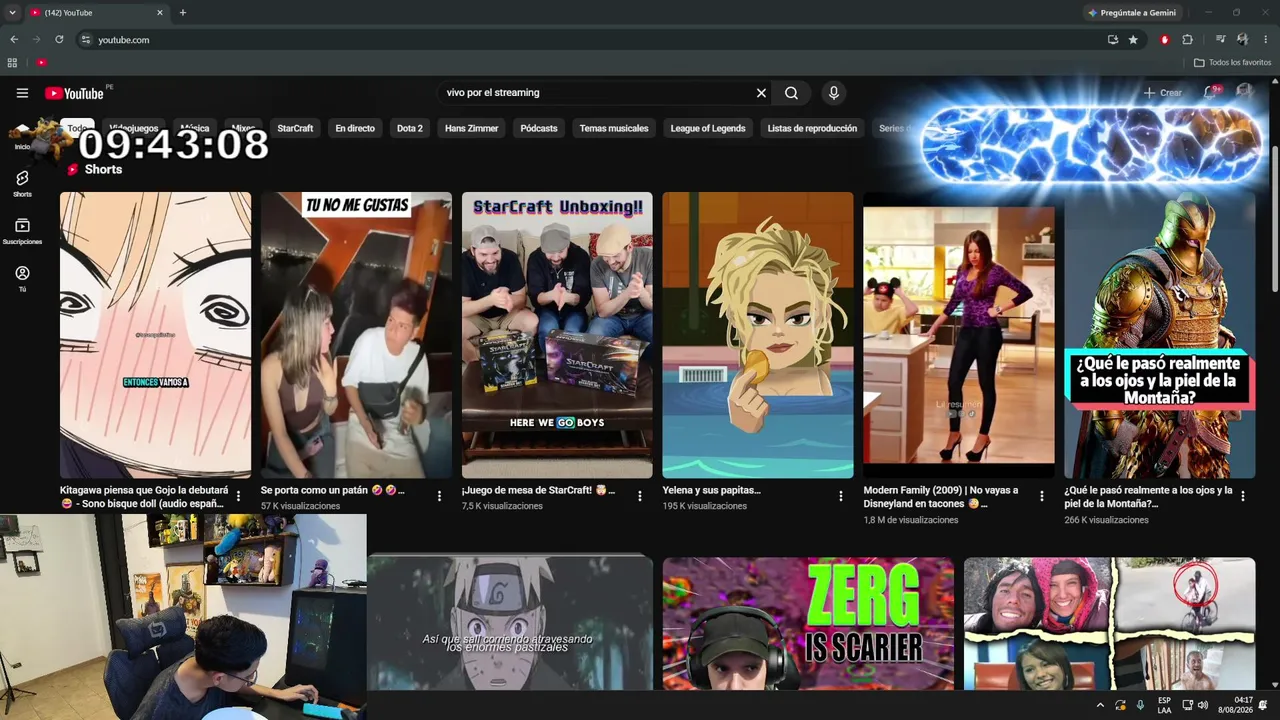Select the Temas musicales filter chip
The image size is (1280, 720).
(x=614, y=128)
